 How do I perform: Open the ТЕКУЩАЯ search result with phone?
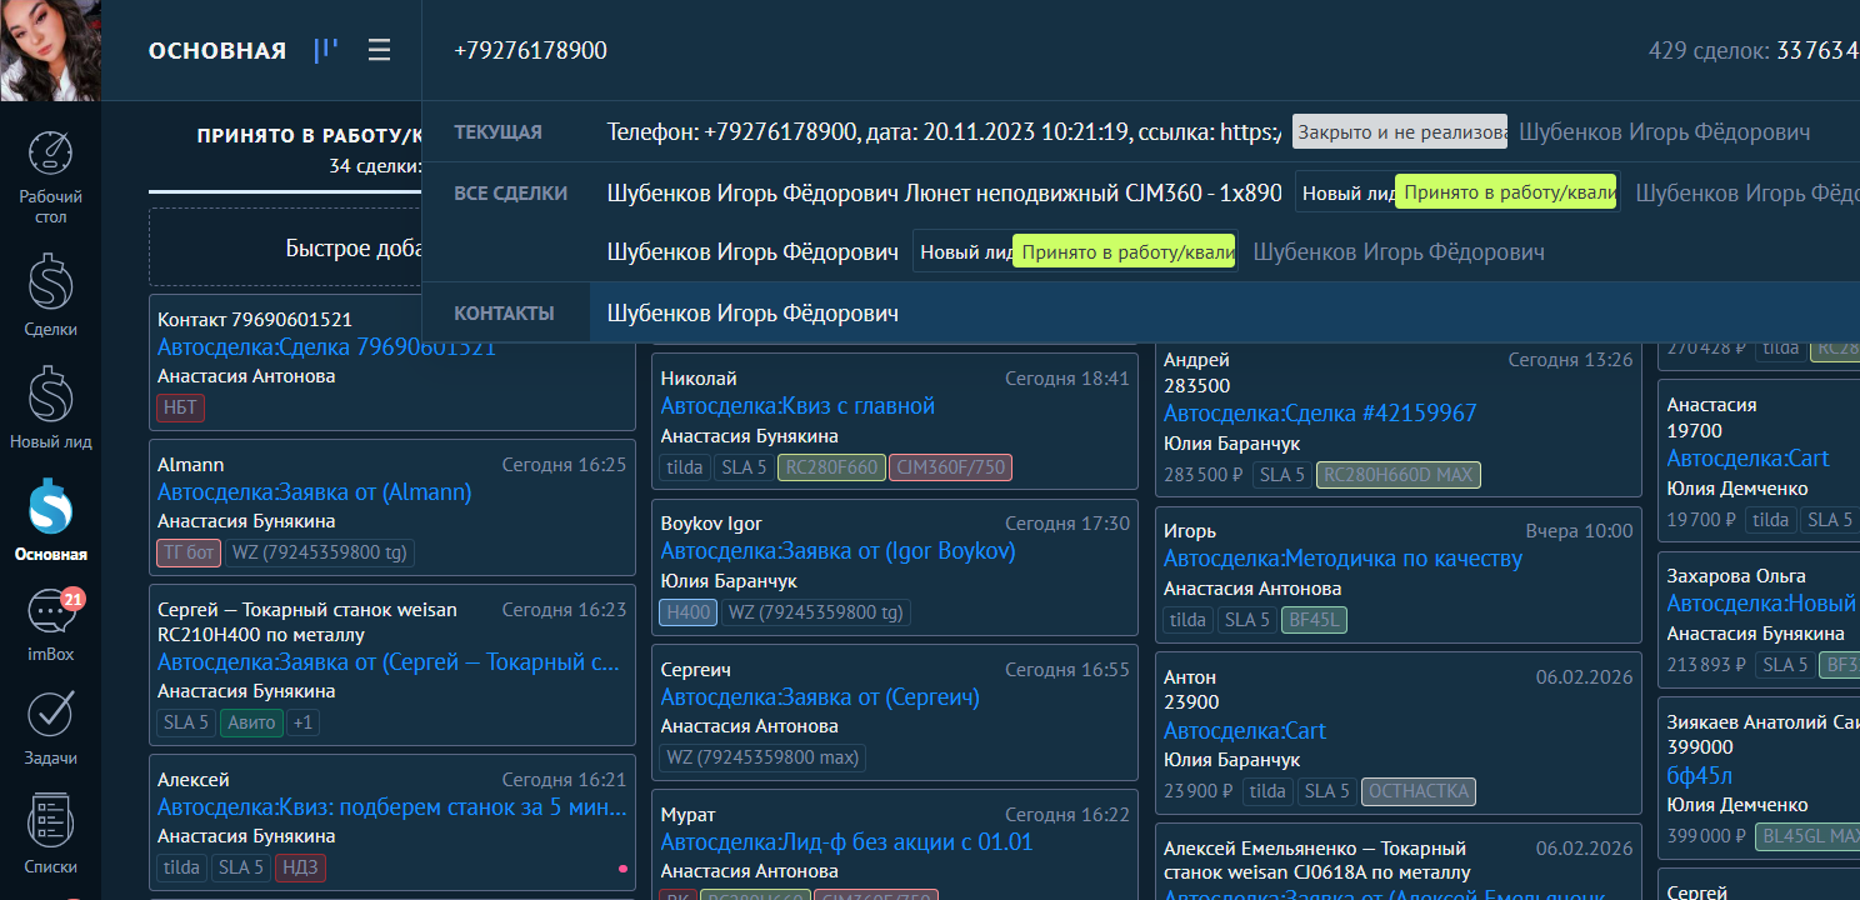pyautogui.click(x=943, y=132)
